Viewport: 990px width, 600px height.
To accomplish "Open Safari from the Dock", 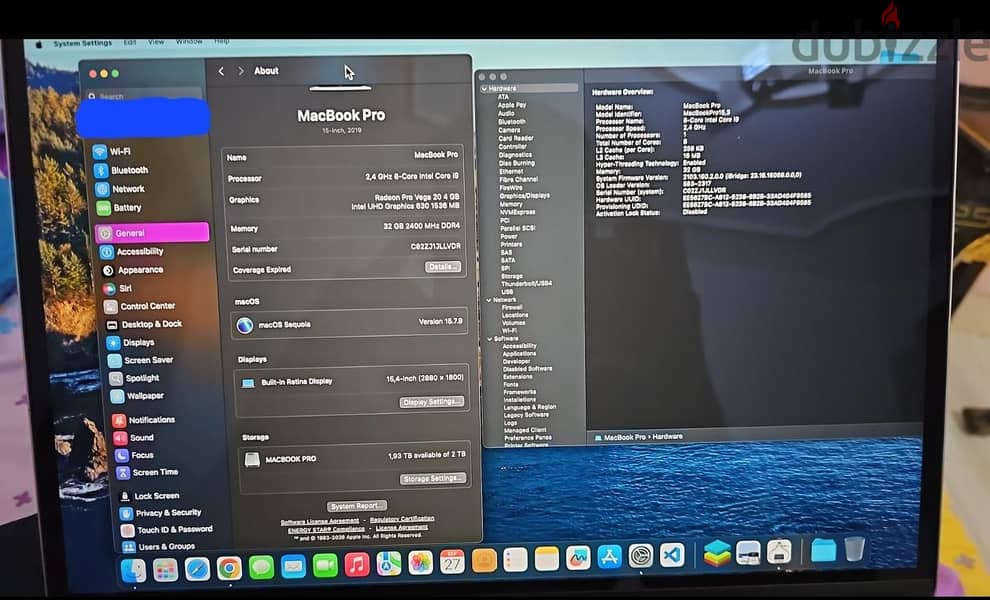I will coord(197,570).
